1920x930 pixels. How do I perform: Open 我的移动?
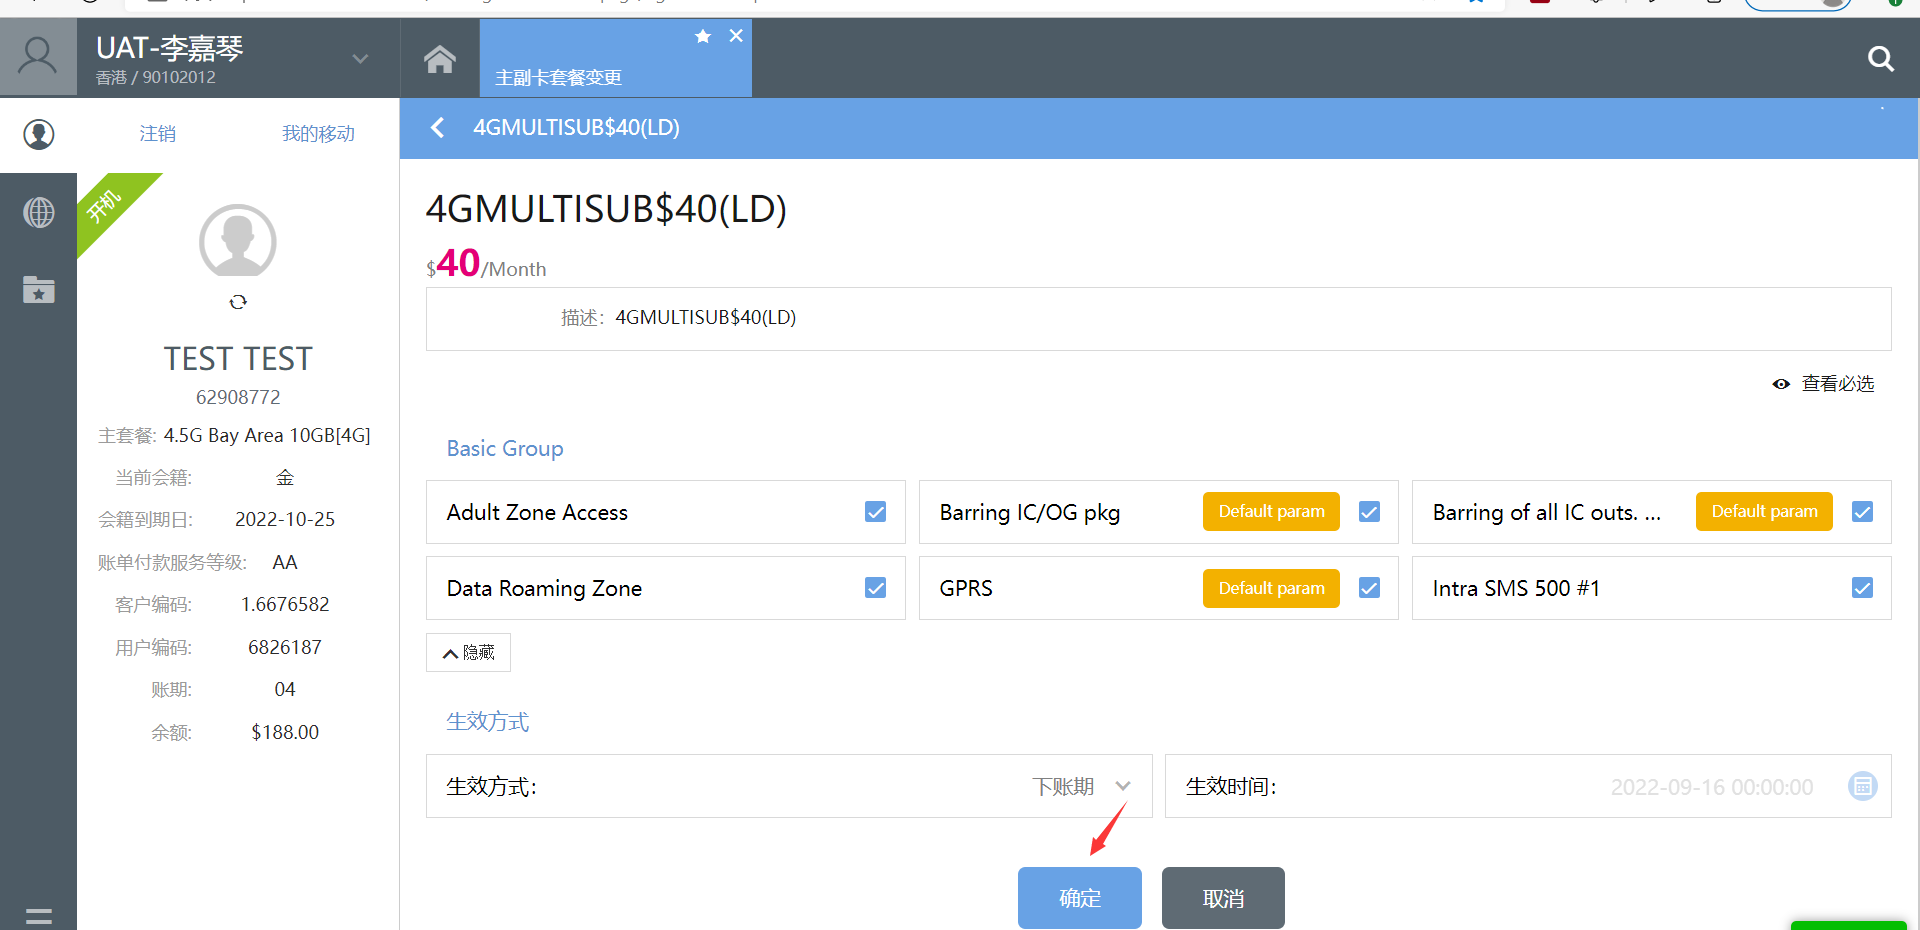[318, 134]
